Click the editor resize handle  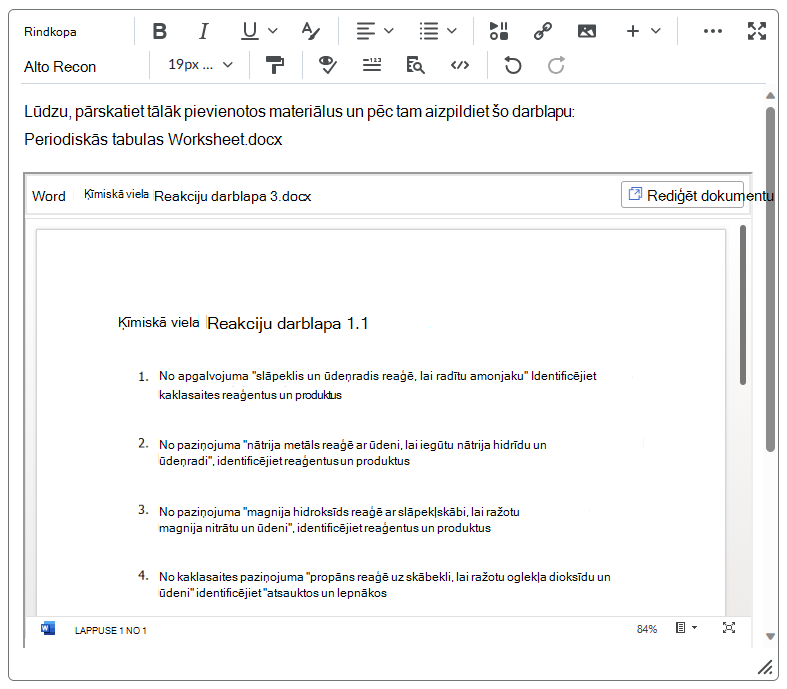(765, 667)
